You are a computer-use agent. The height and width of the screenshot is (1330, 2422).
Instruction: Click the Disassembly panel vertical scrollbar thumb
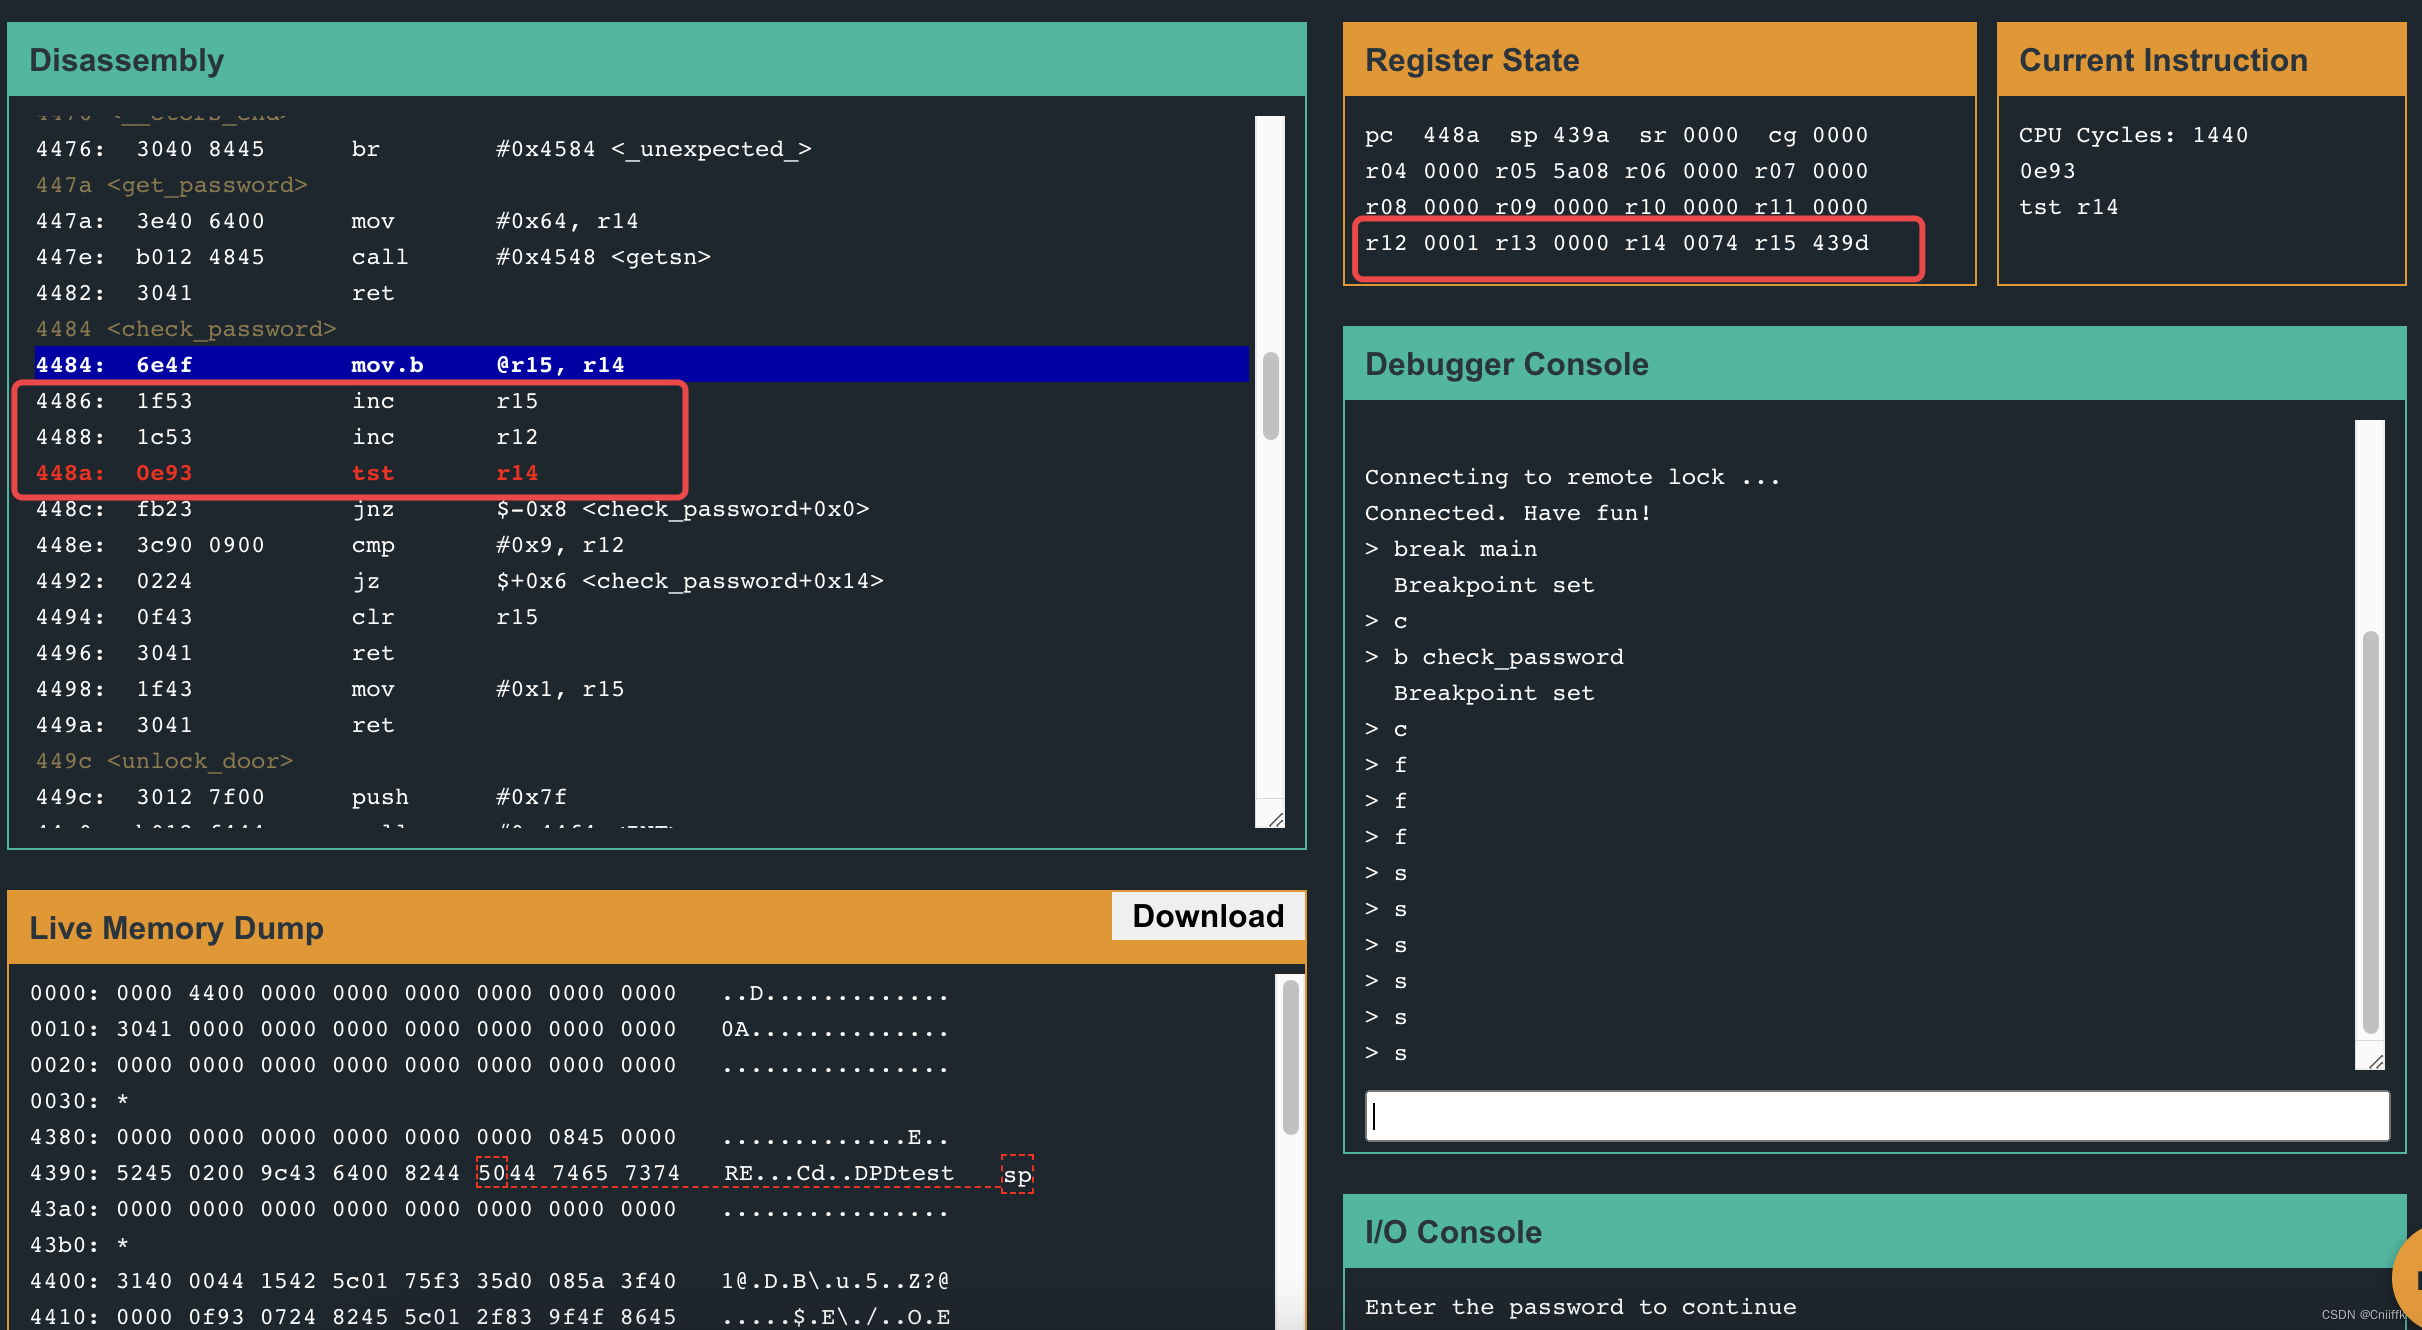[x=1270, y=395]
